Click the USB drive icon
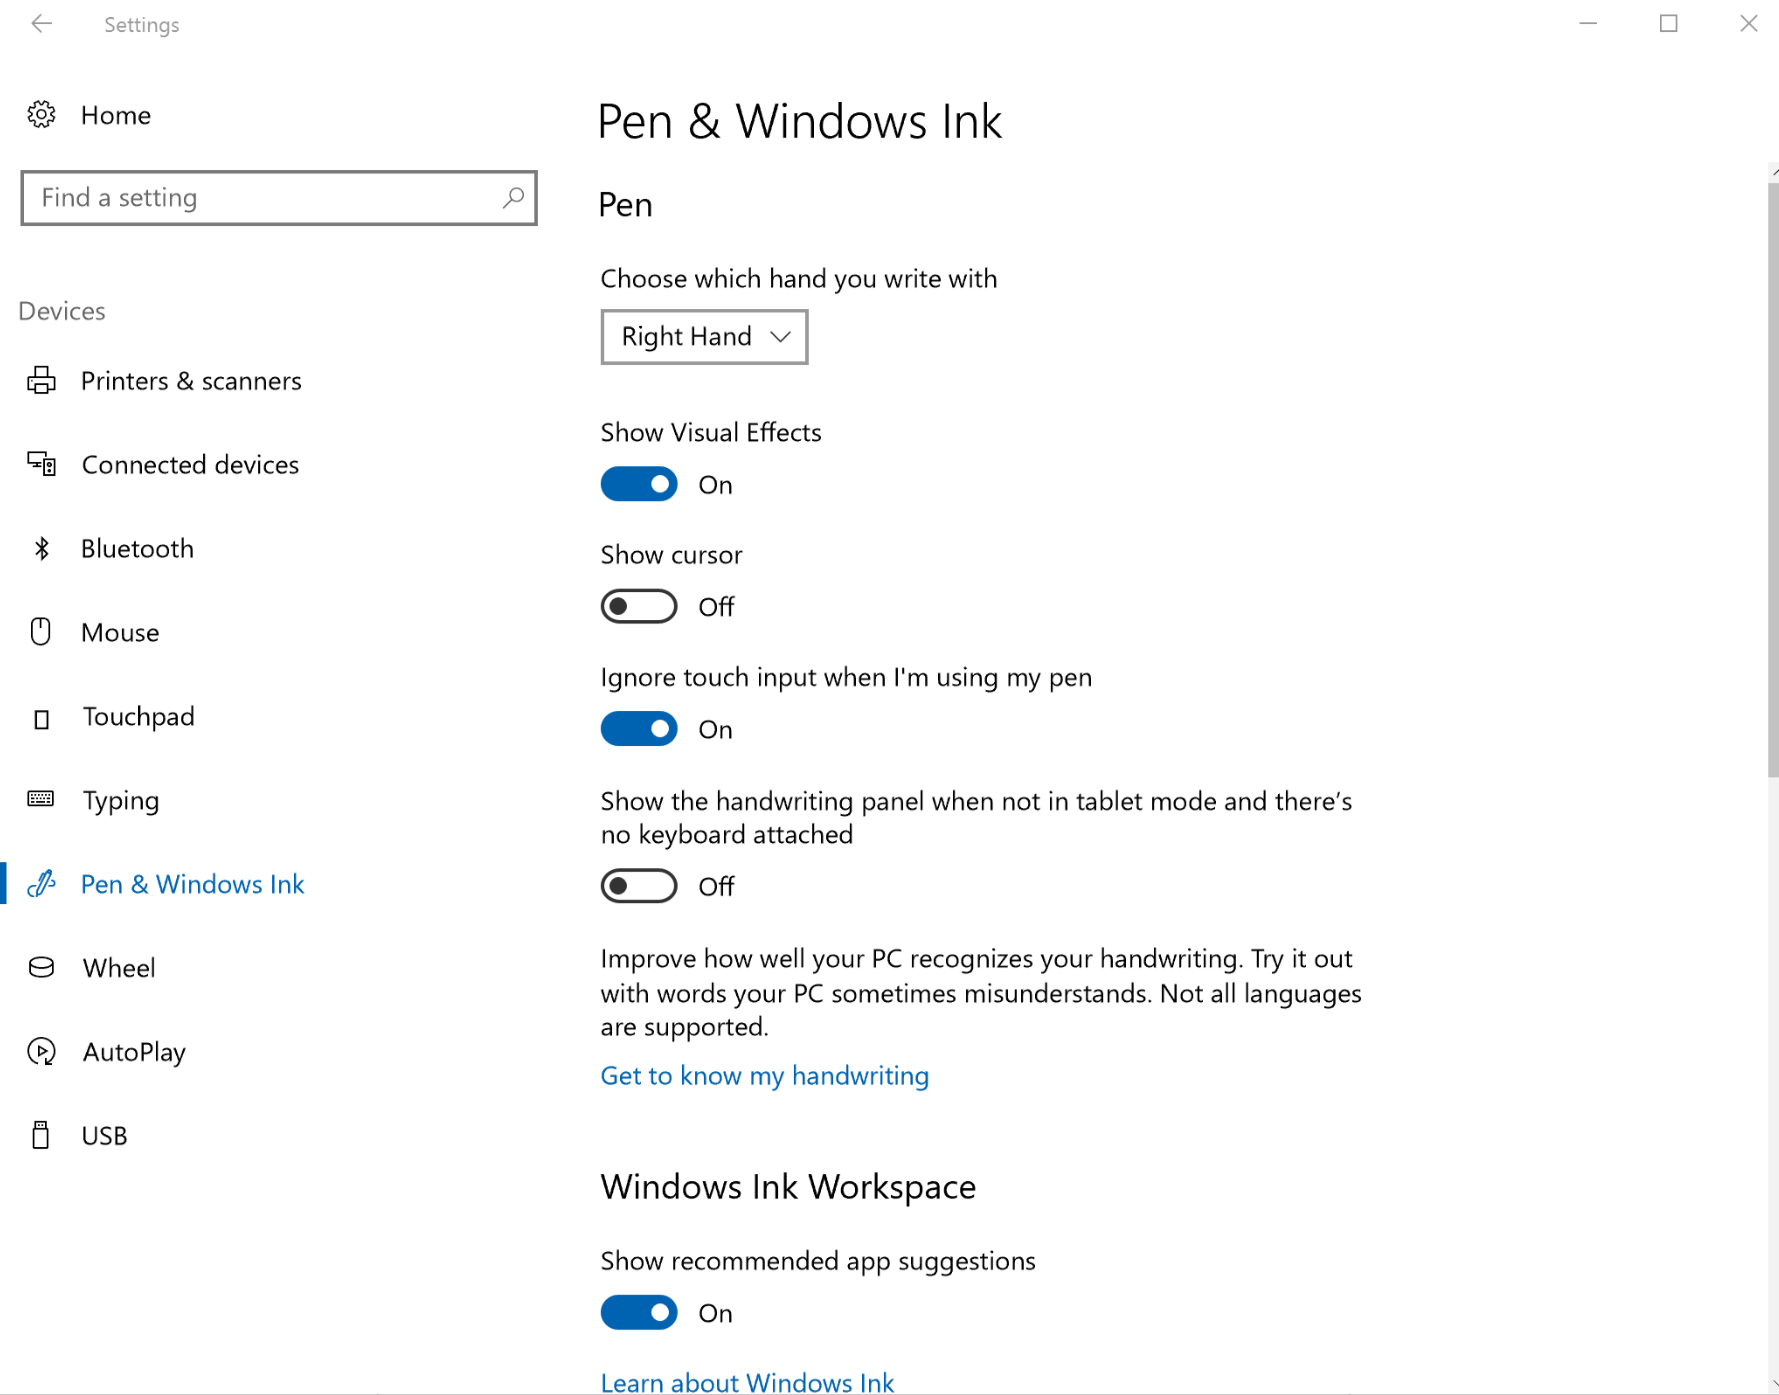The height and width of the screenshot is (1395, 1779). click(x=41, y=1135)
